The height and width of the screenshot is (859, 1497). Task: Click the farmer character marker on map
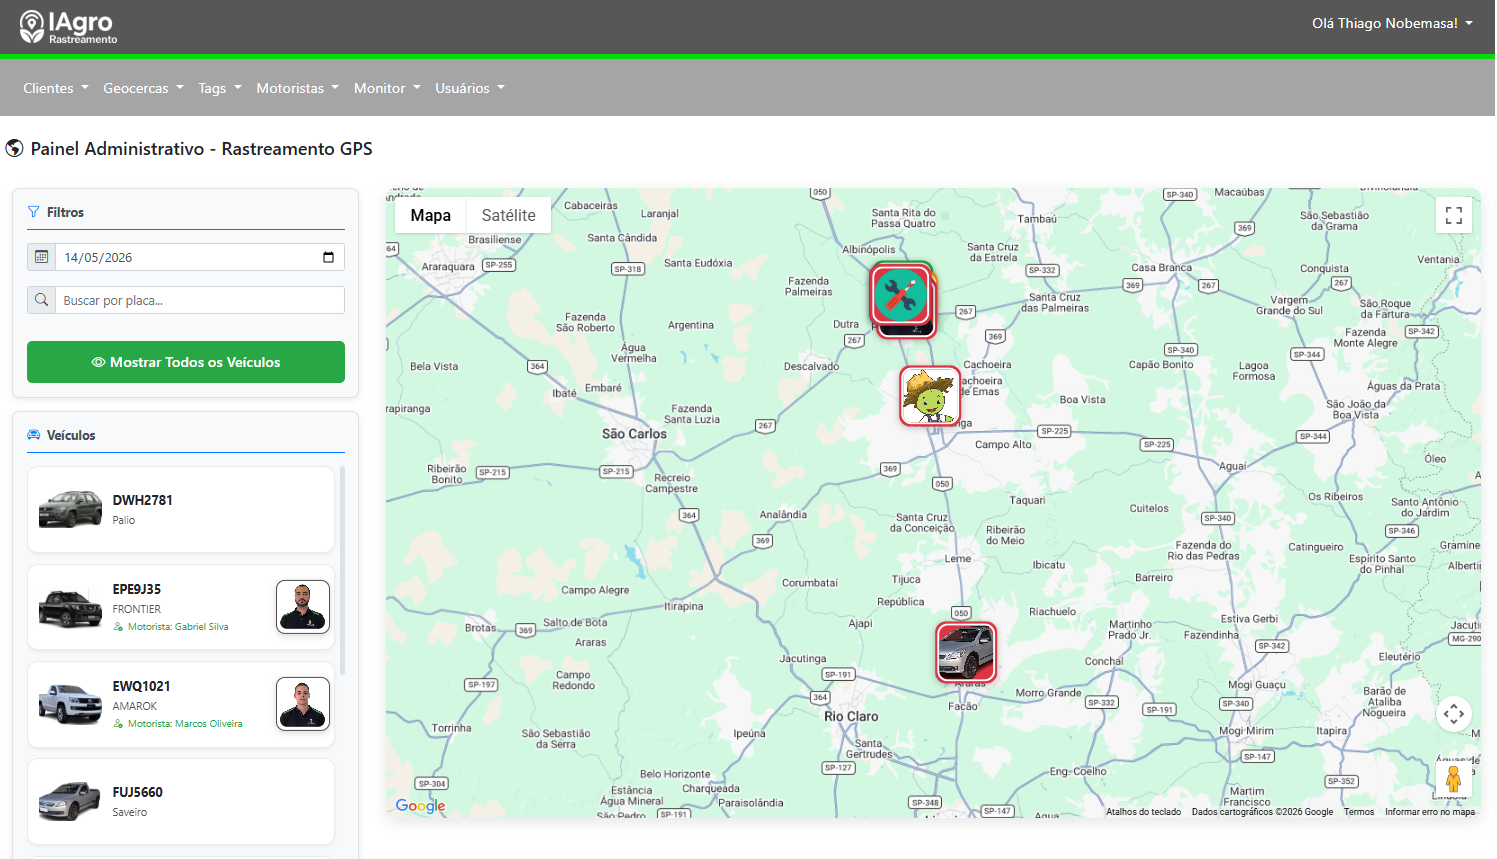[x=930, y=396]
